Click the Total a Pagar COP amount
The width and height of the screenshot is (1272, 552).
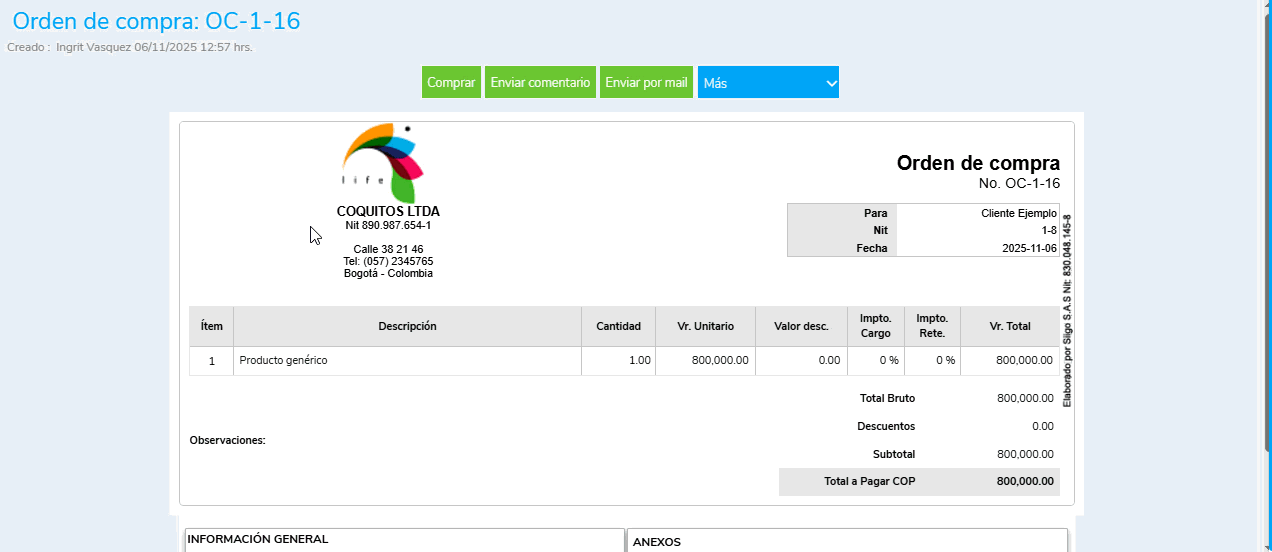tap(1025, 481)
